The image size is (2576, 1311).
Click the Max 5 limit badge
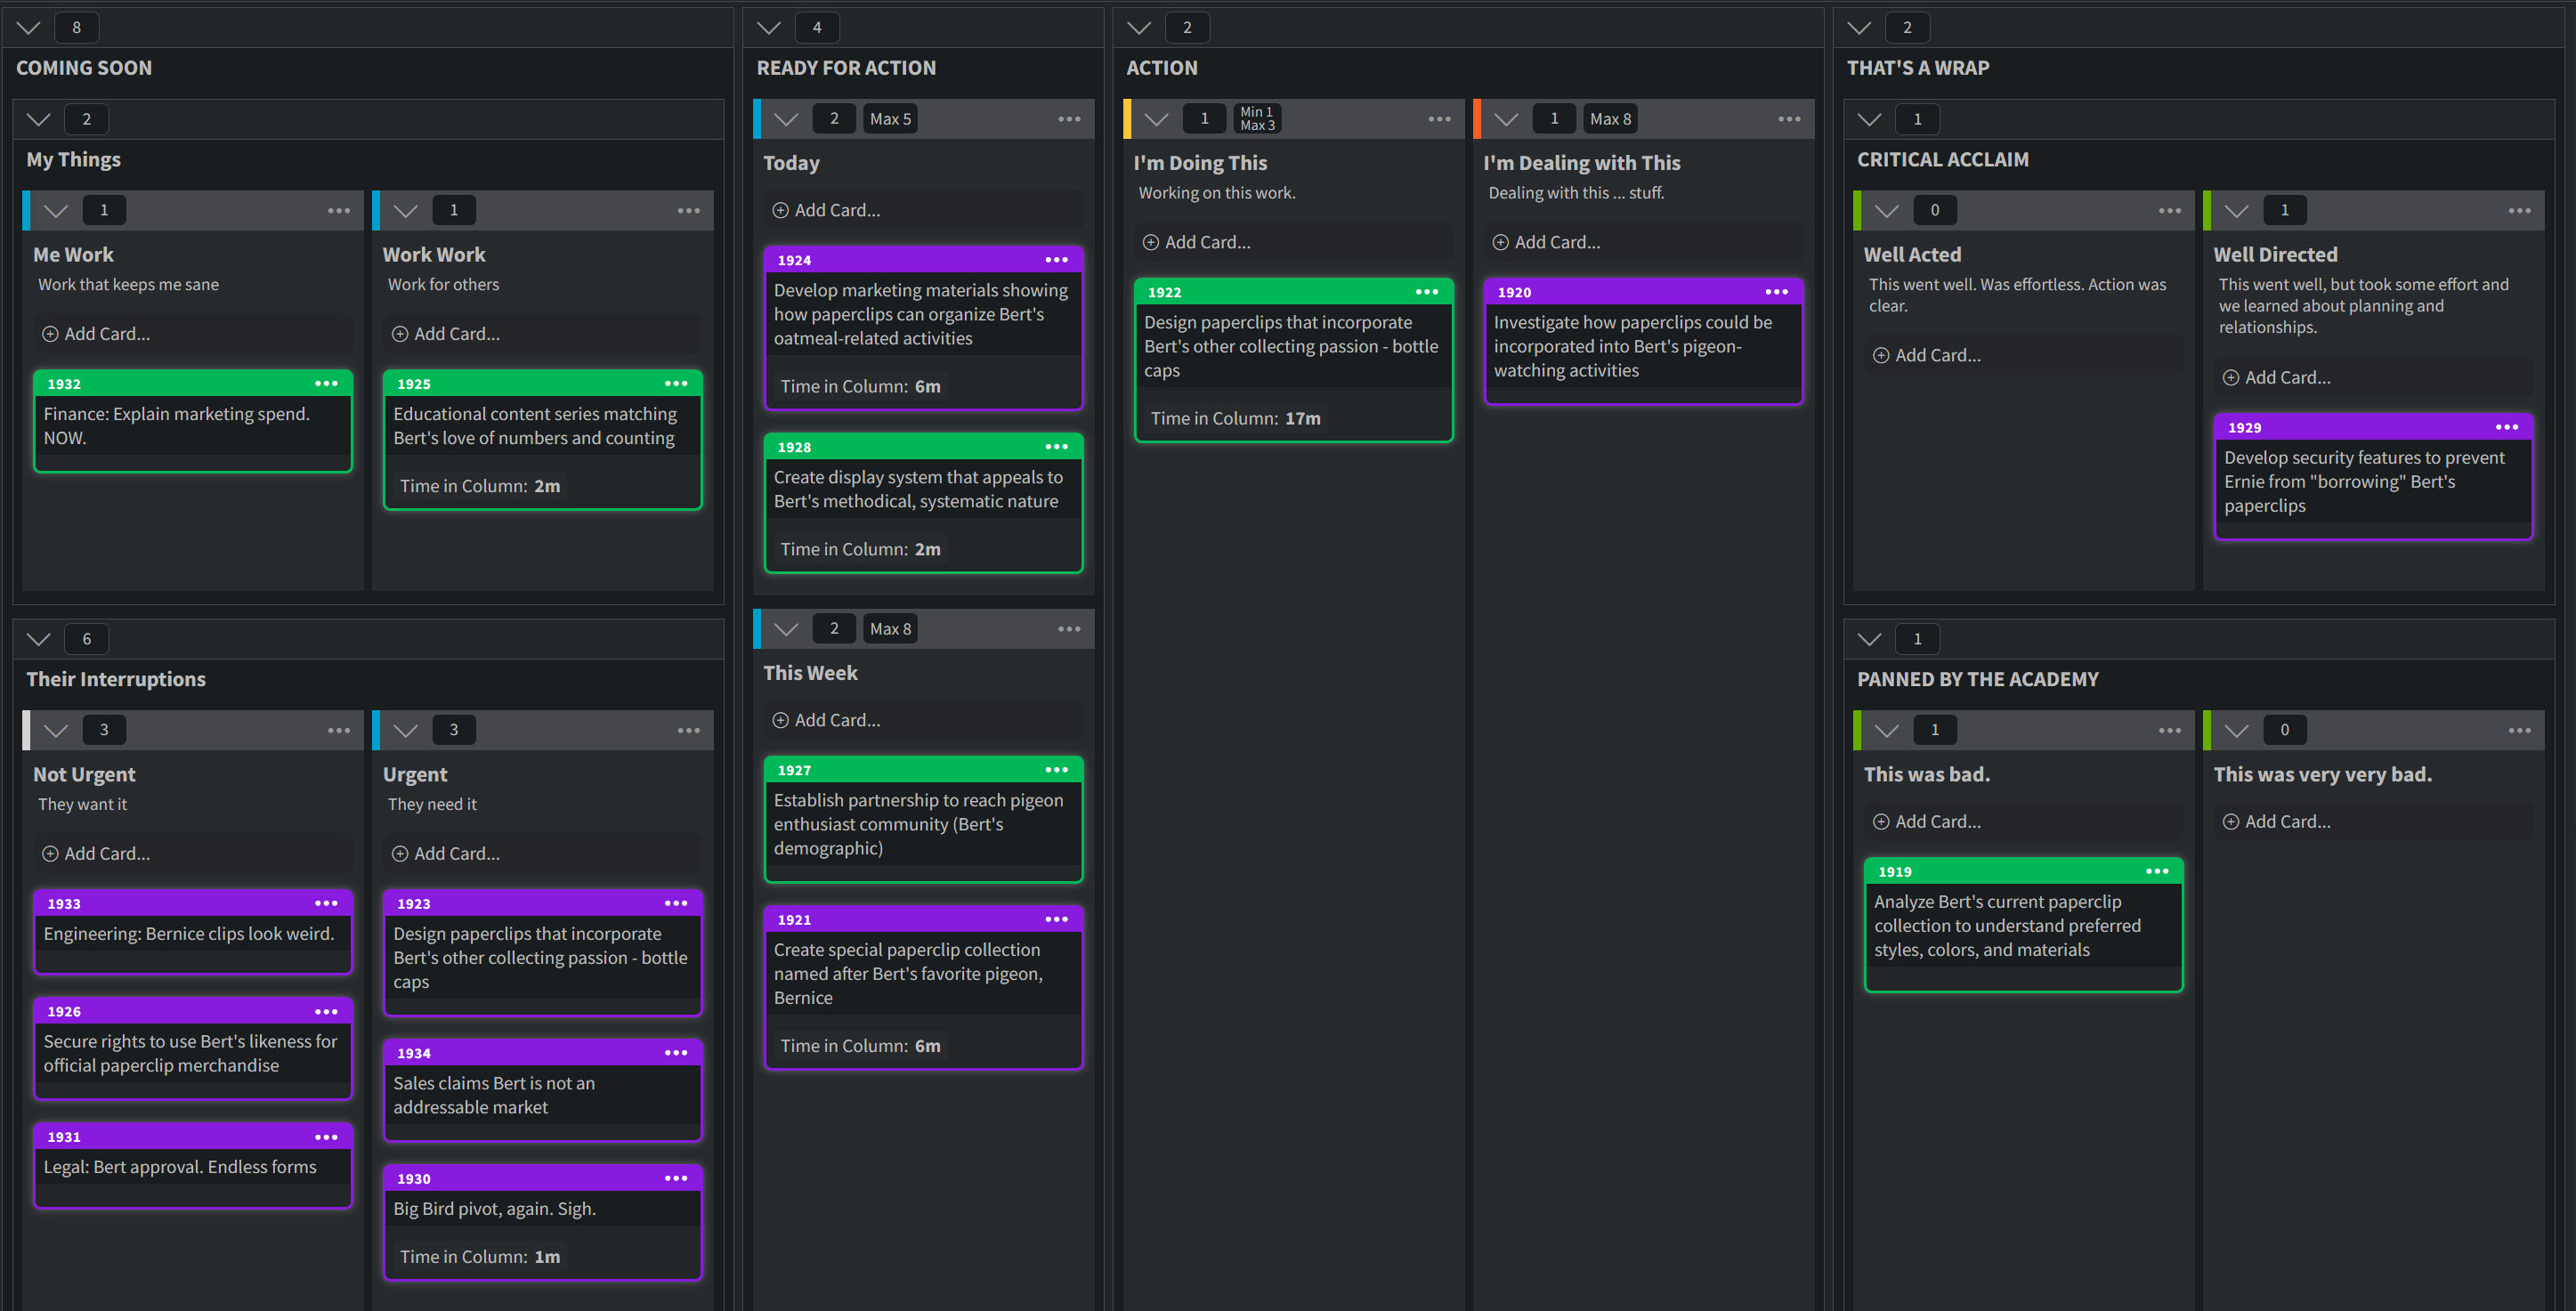coord(889,119)
